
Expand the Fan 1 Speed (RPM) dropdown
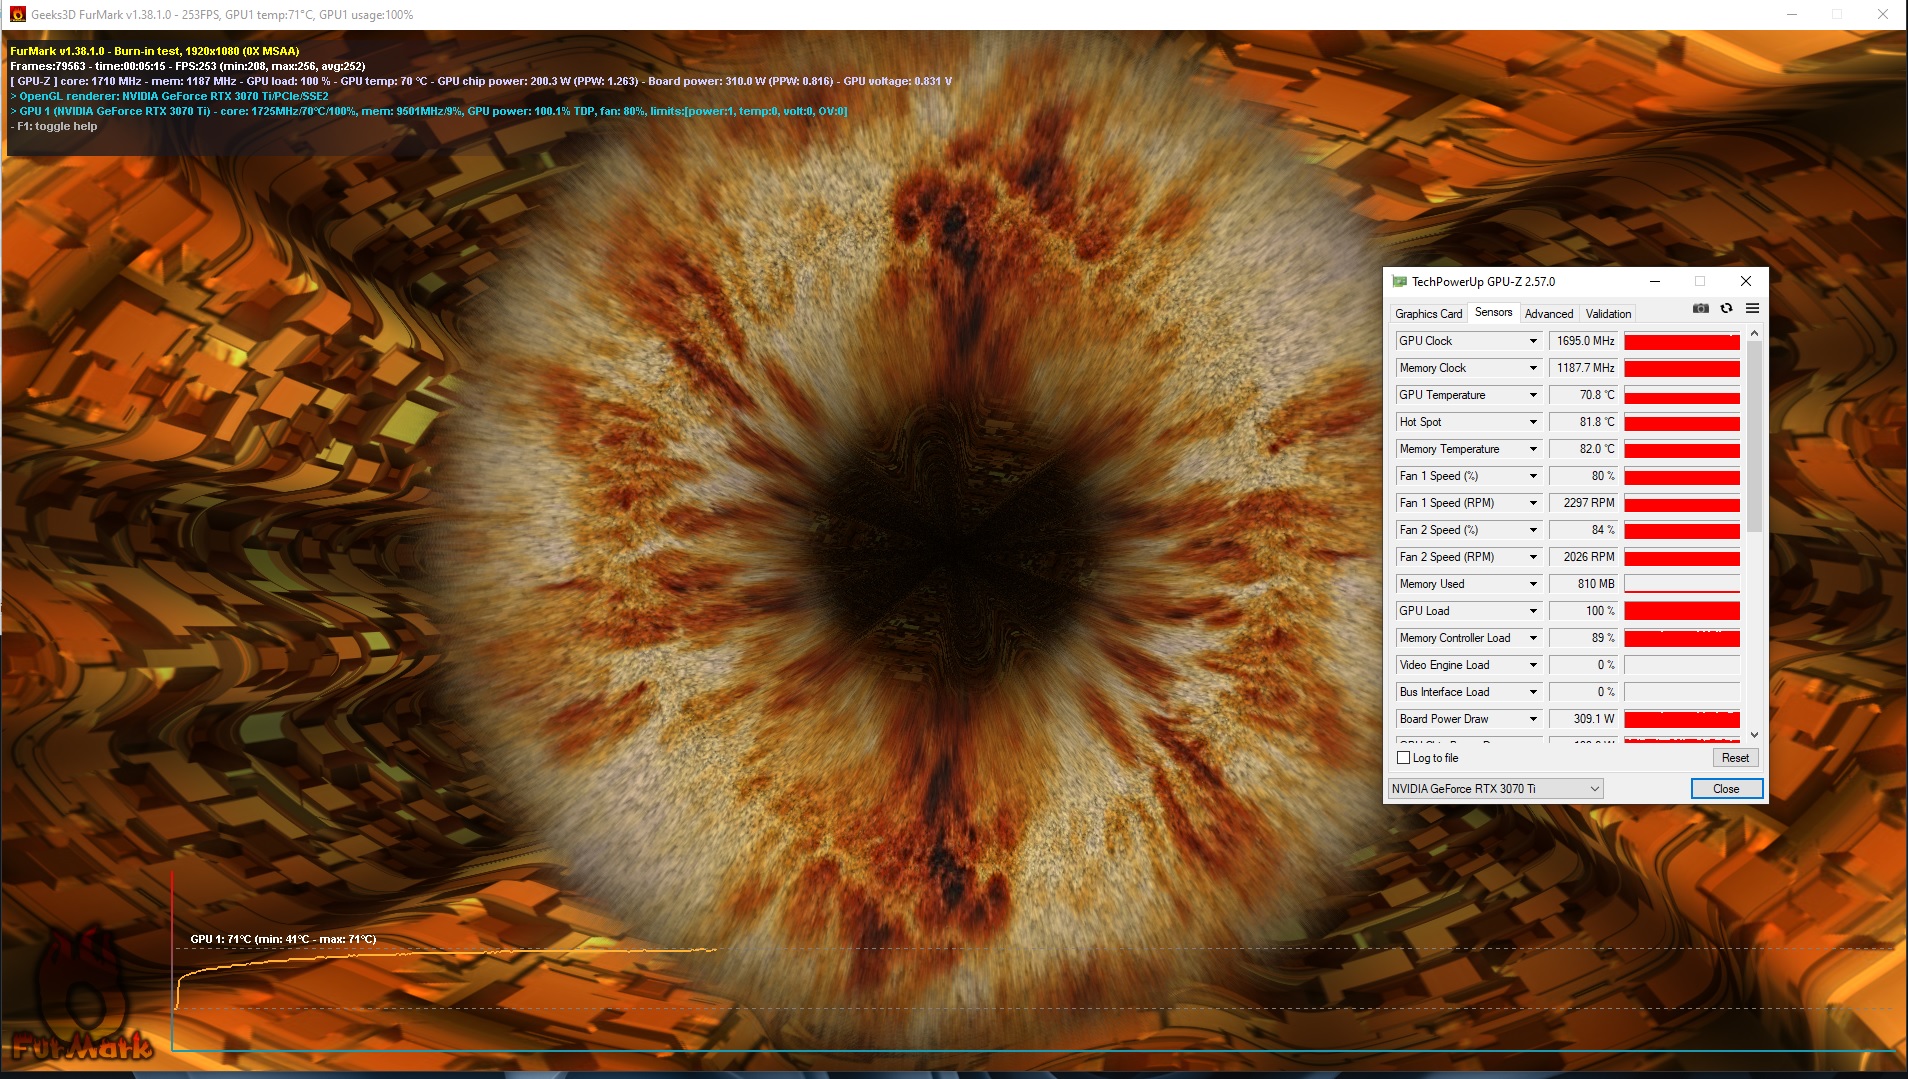click(x=1533, y=503)
